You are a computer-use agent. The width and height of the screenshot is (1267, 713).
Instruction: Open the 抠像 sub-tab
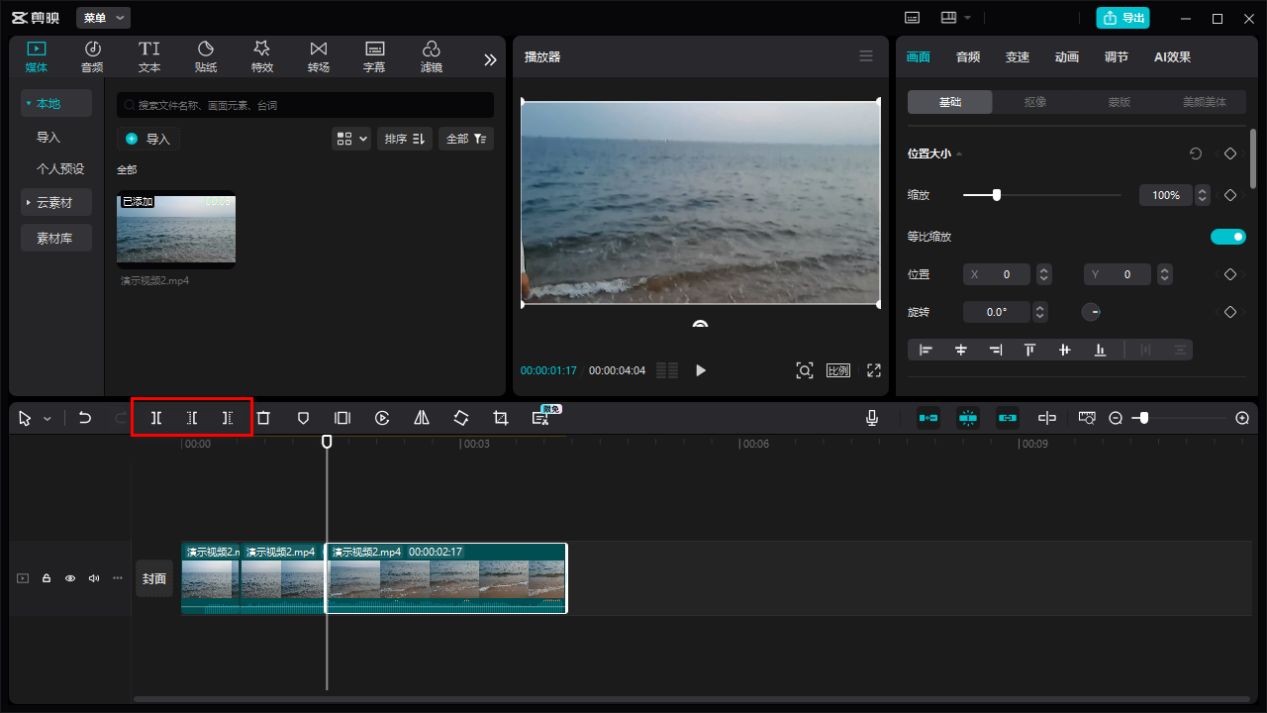point(1035,101)
